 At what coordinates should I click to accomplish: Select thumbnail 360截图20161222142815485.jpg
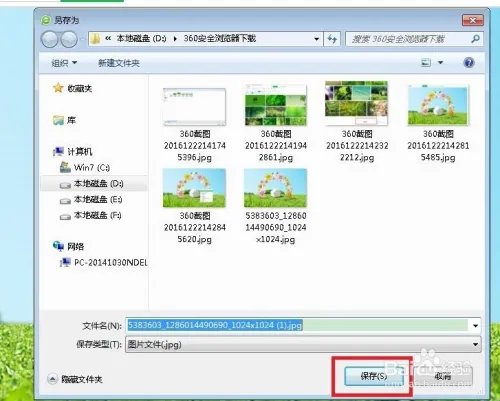point(438,105)
